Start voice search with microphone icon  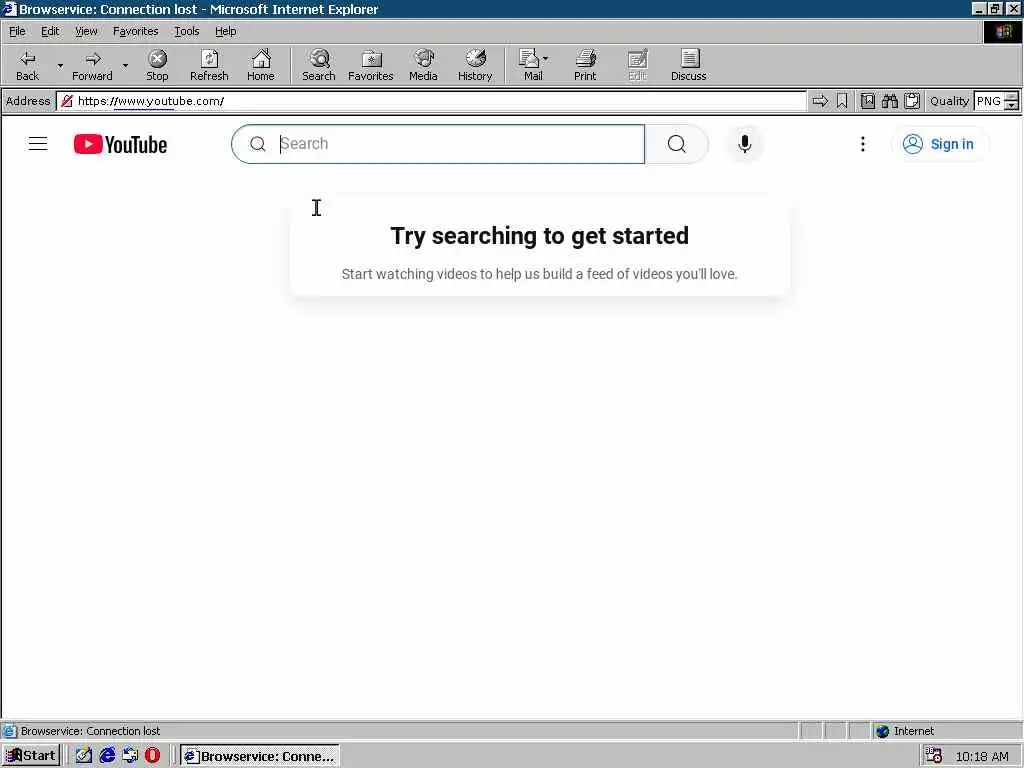click(744, 144)
